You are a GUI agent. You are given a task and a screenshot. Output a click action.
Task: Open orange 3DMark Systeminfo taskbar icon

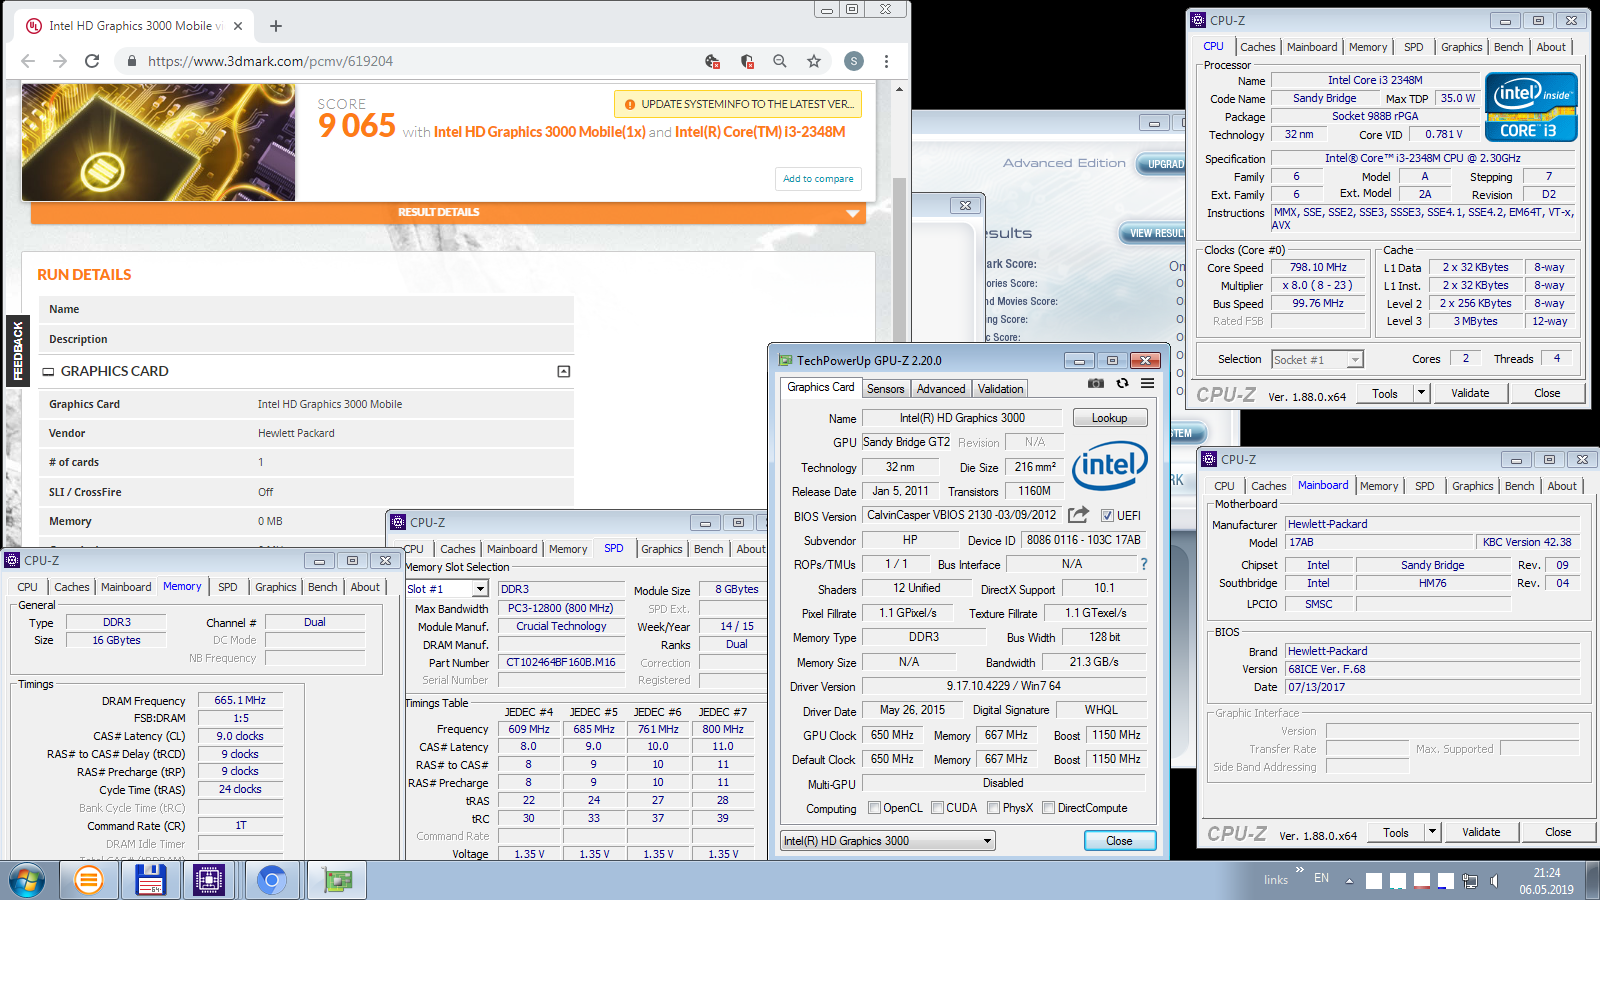89,880
